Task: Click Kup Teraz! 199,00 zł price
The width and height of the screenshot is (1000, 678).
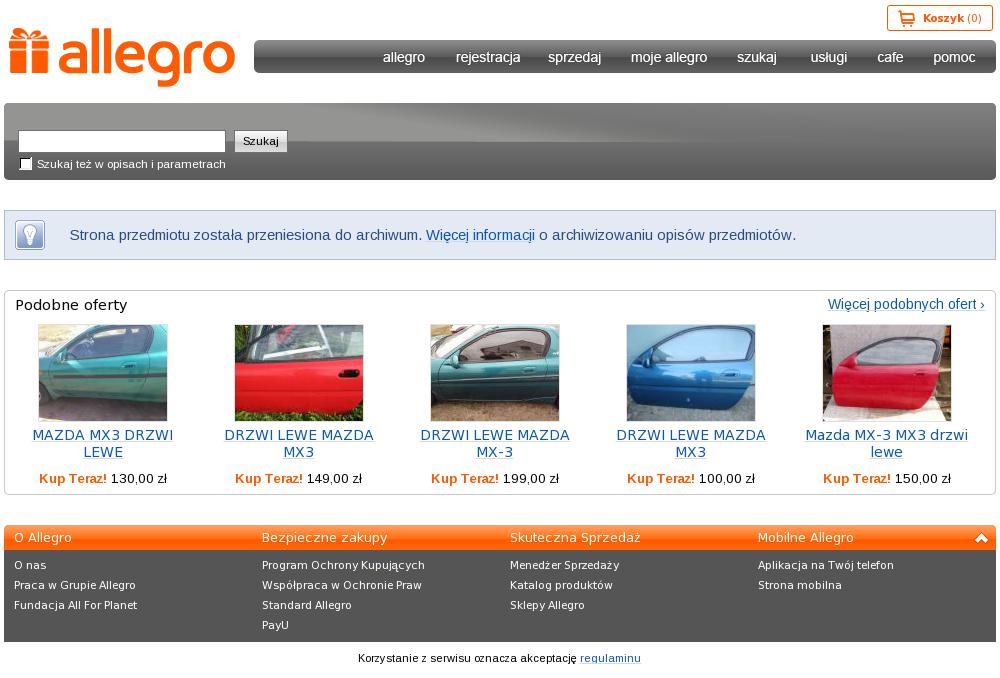Action: (495, 478)
